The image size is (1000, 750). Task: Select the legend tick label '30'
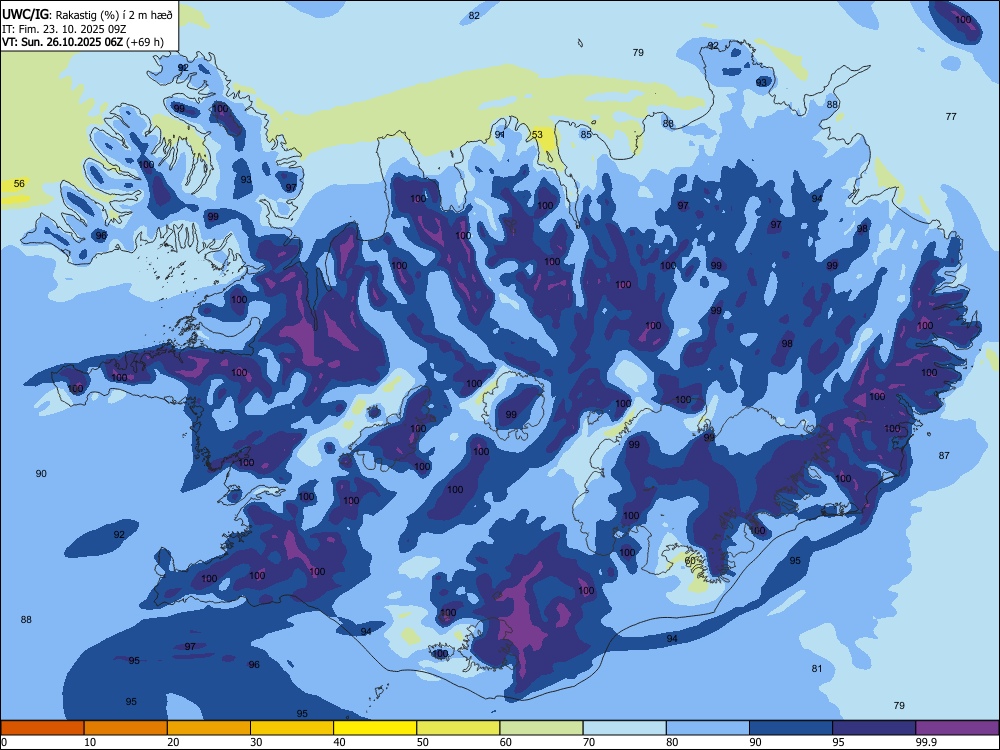point(256,742)
